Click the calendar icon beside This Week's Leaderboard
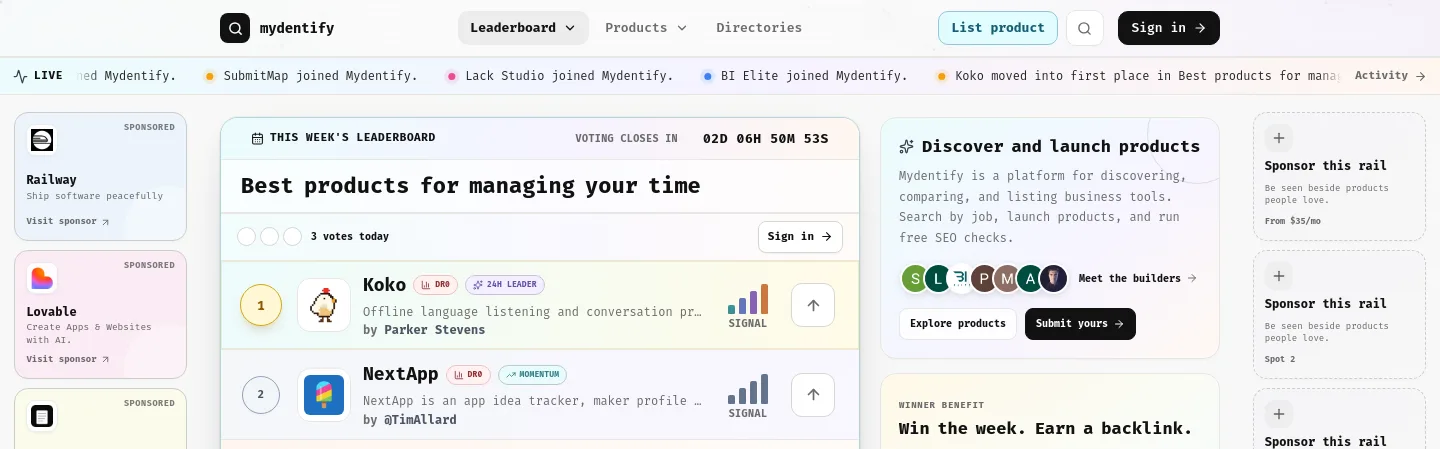1440x449 pixels. coord(257,138)
